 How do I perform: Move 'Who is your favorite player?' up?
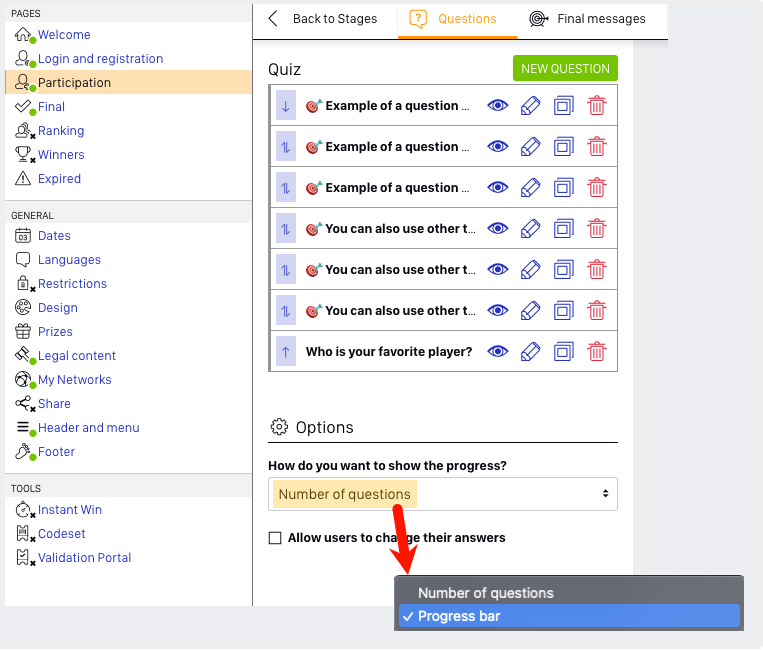point(286,351)
